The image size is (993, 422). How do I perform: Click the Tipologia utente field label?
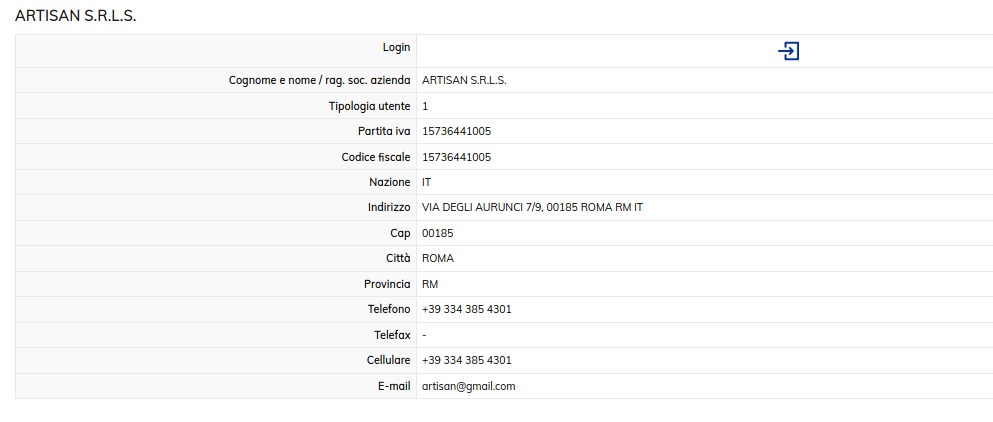[x=369, y=106]
